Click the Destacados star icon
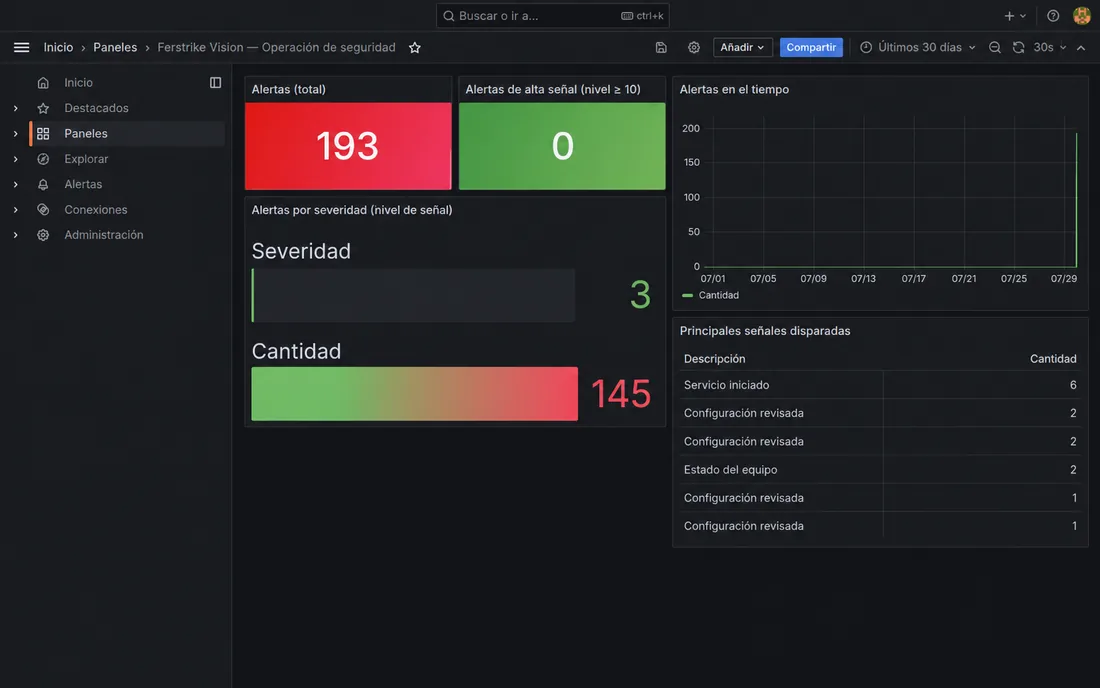This screenshot has height=688, width=1100. click(x=43, y=108)
